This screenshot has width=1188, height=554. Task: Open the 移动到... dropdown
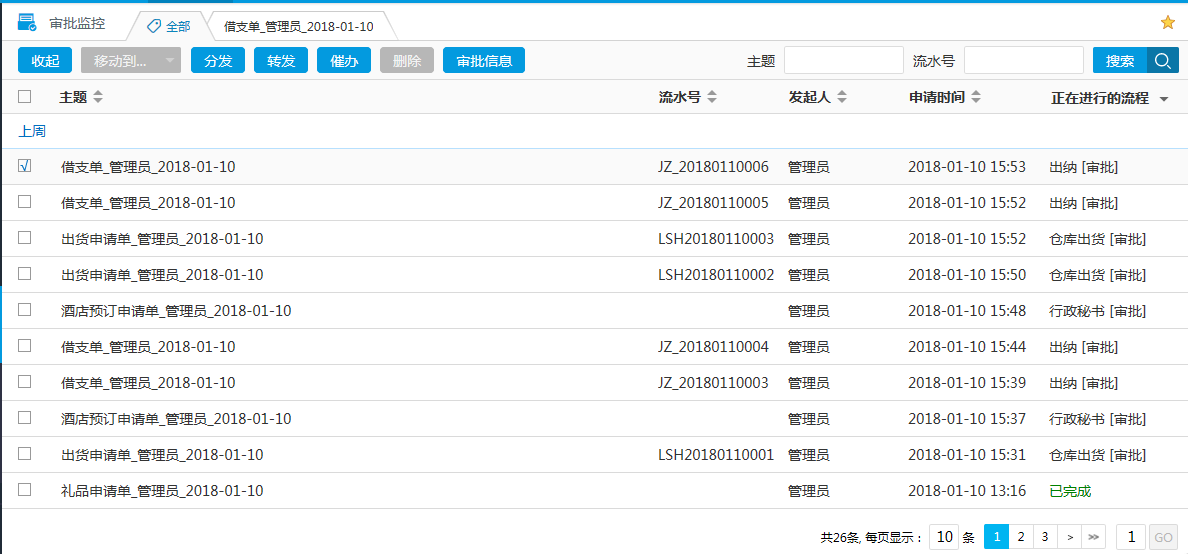131,61
